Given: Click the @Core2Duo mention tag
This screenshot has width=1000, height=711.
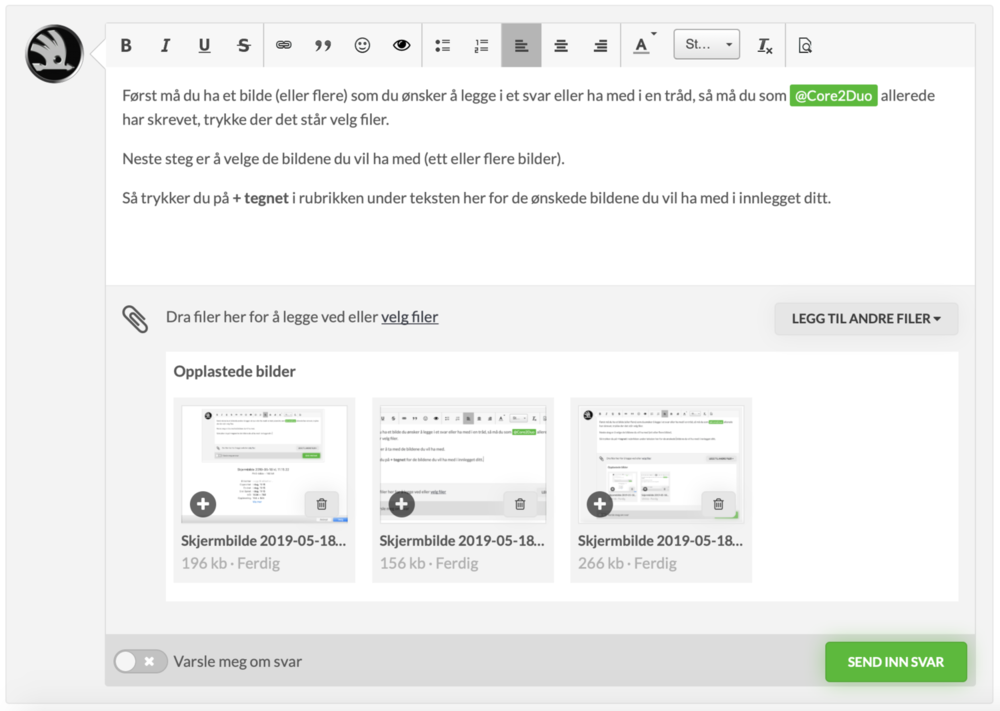Looking at the screenshot, I should (833, 97).
